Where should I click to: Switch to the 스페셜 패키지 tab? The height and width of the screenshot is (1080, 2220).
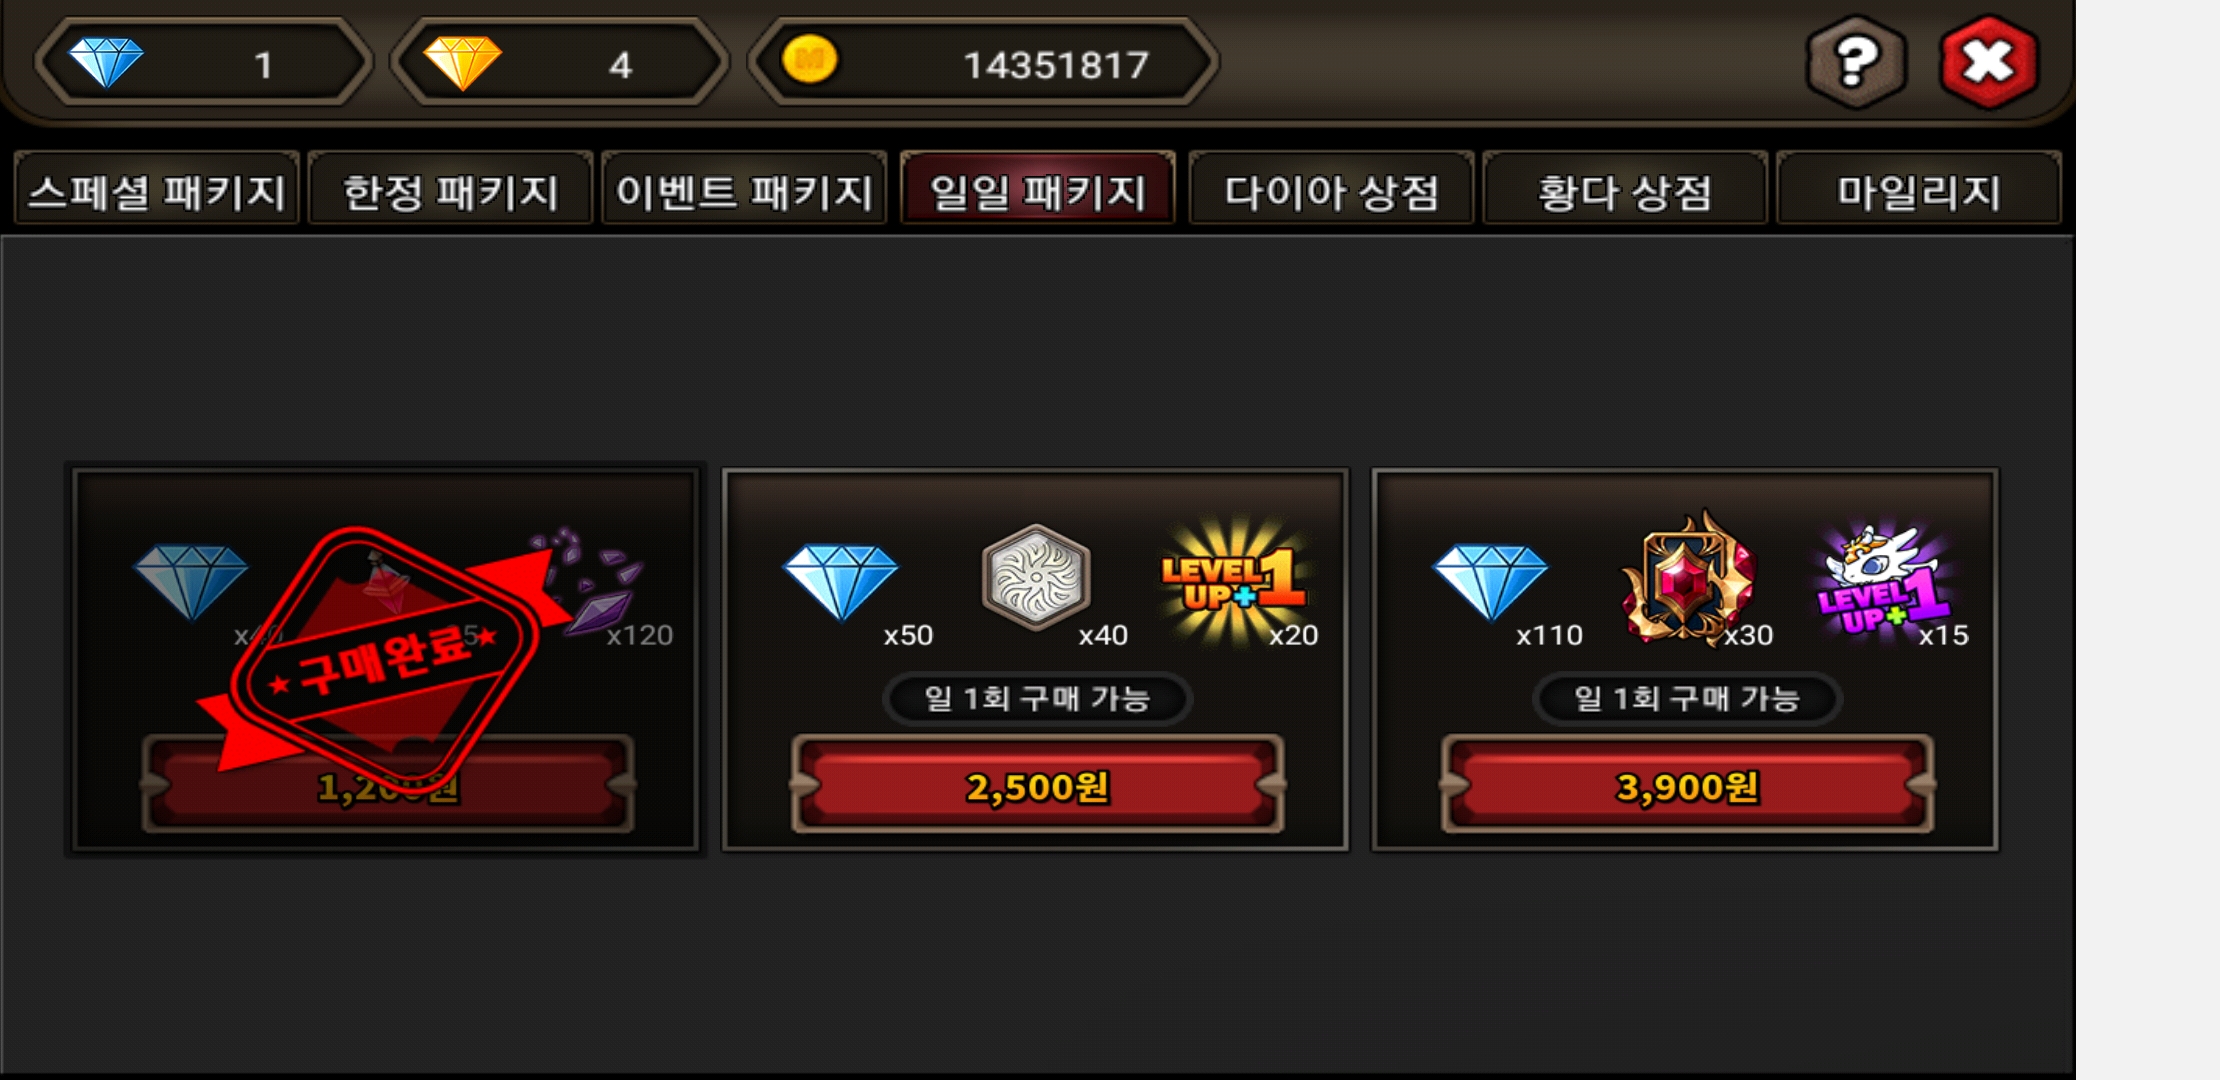(x=157, y=189)
